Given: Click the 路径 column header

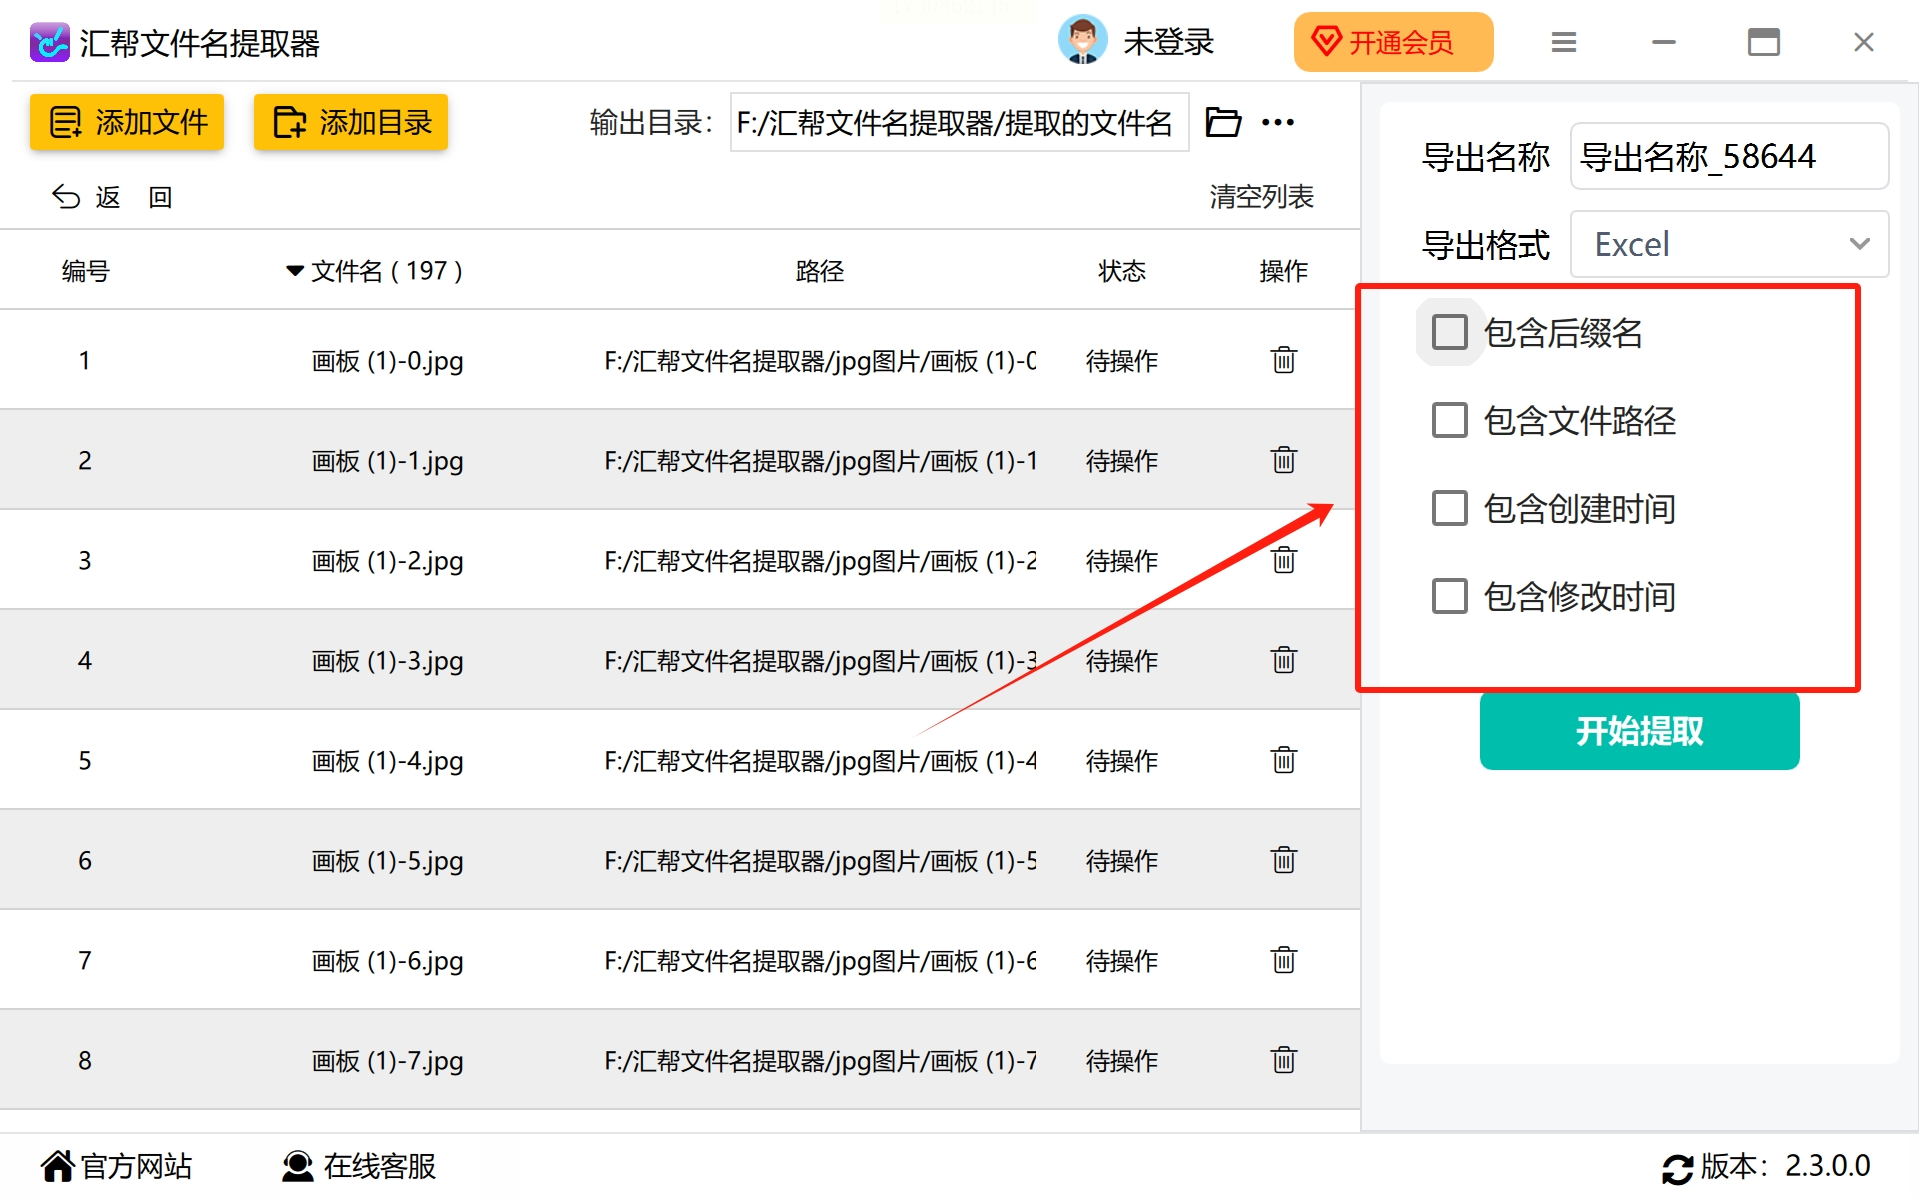Looking at the screenshot, I should [820, 271].
